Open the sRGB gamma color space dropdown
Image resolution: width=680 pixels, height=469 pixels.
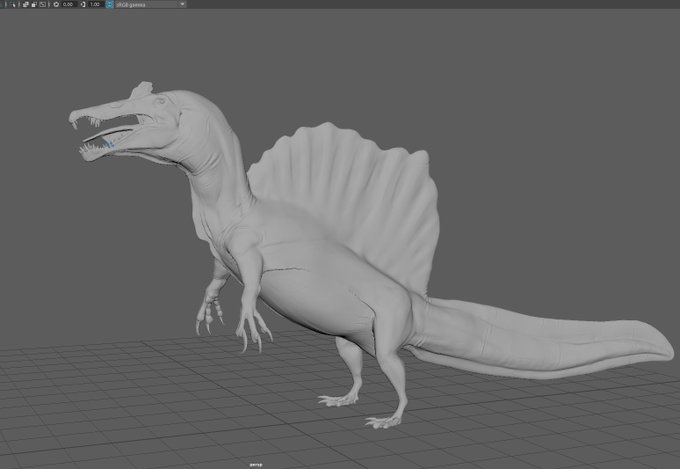(x=150, y=4)
